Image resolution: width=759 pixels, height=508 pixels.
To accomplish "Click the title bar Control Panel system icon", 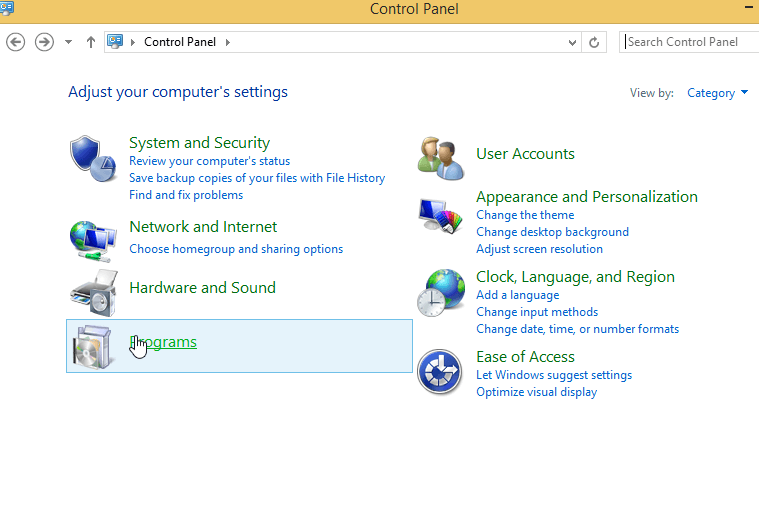I will (7, 8).
